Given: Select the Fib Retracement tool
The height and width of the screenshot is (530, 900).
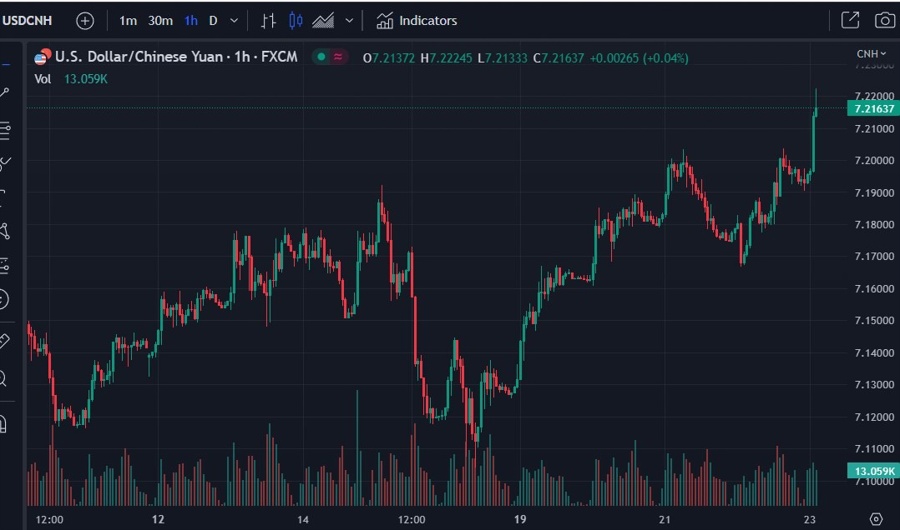Looking at the screenshot, I should (x=5, y=131).
